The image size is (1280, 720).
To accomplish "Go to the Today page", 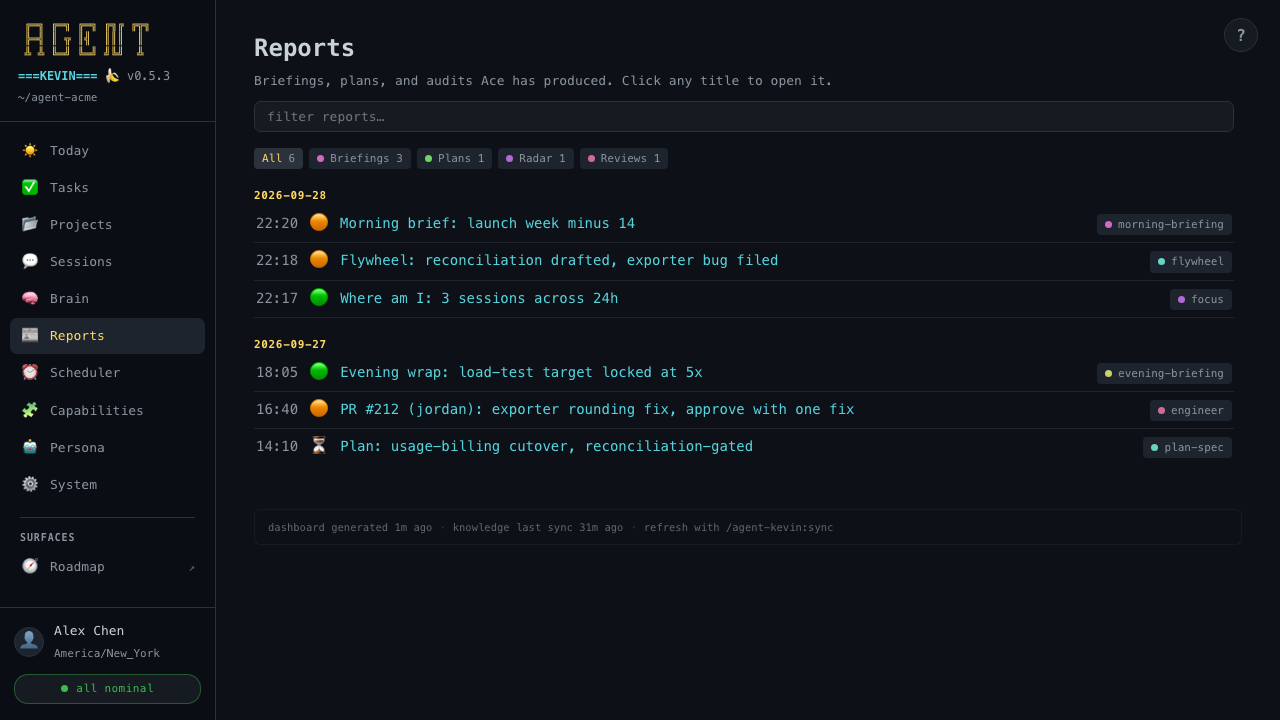I will click(107, 150).
